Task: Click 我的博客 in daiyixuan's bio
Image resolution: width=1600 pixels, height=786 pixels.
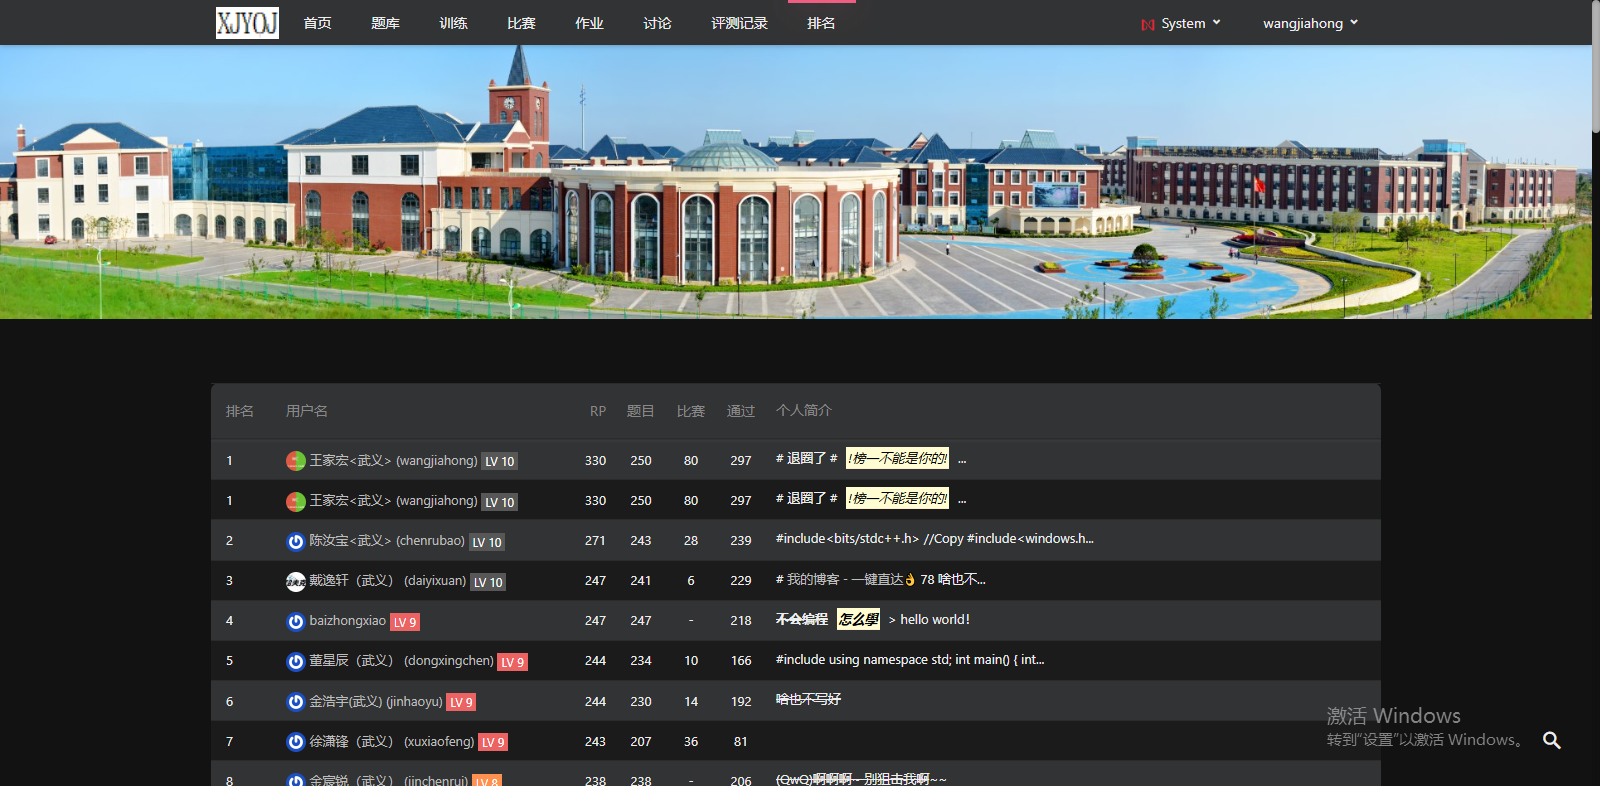Action: point(813,580)
